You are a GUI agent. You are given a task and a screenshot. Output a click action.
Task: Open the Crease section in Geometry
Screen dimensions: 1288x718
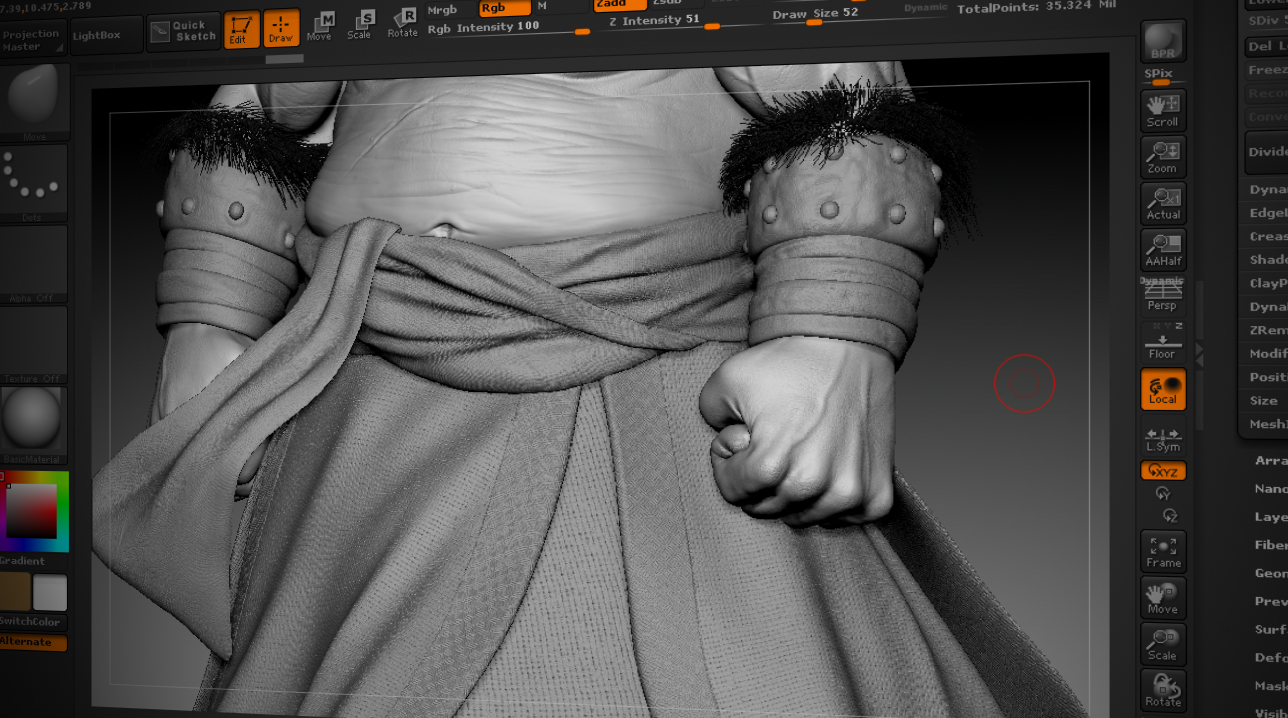point(1267,236)
